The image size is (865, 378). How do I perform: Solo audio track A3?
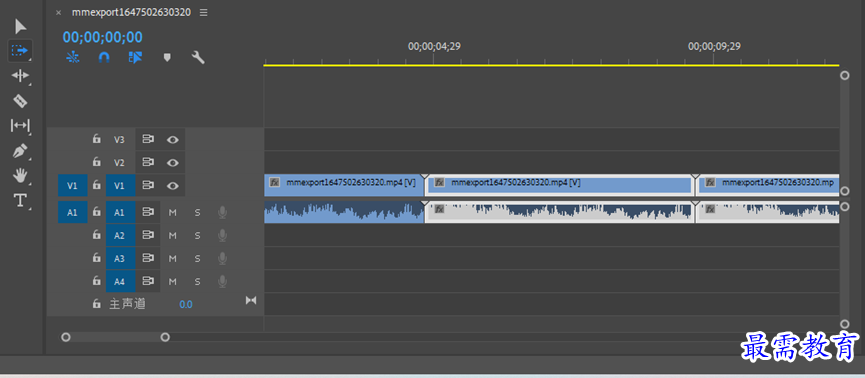(x=197, y=259)
